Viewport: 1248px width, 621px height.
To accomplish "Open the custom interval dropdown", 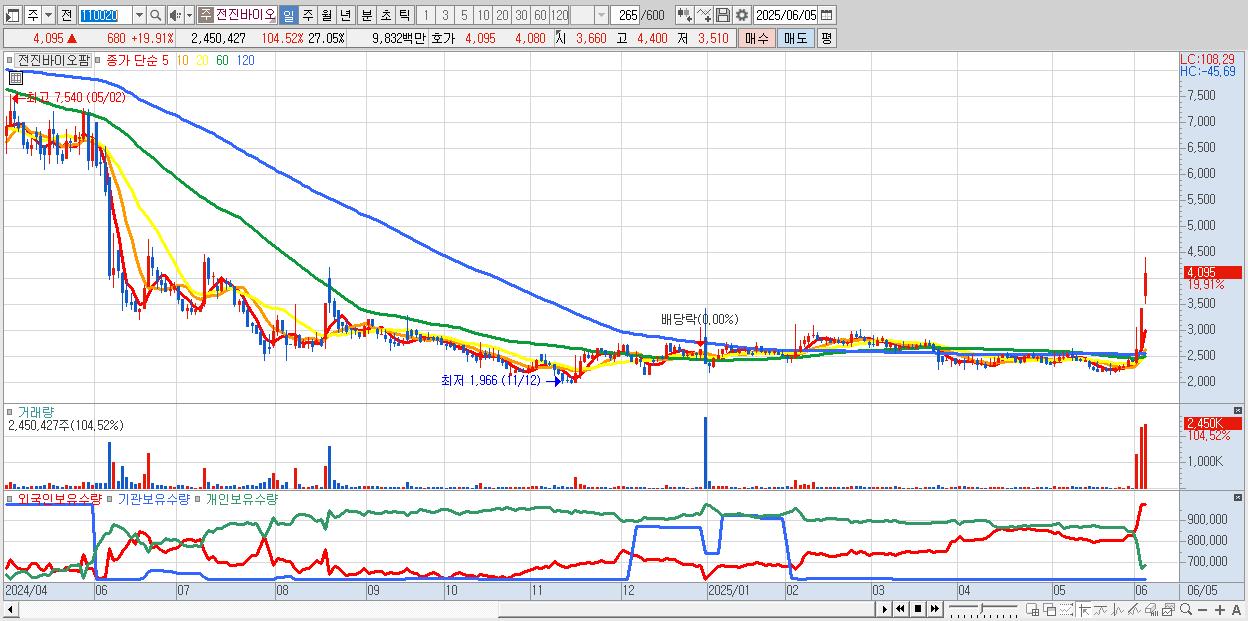I will (x=601, y=15).
